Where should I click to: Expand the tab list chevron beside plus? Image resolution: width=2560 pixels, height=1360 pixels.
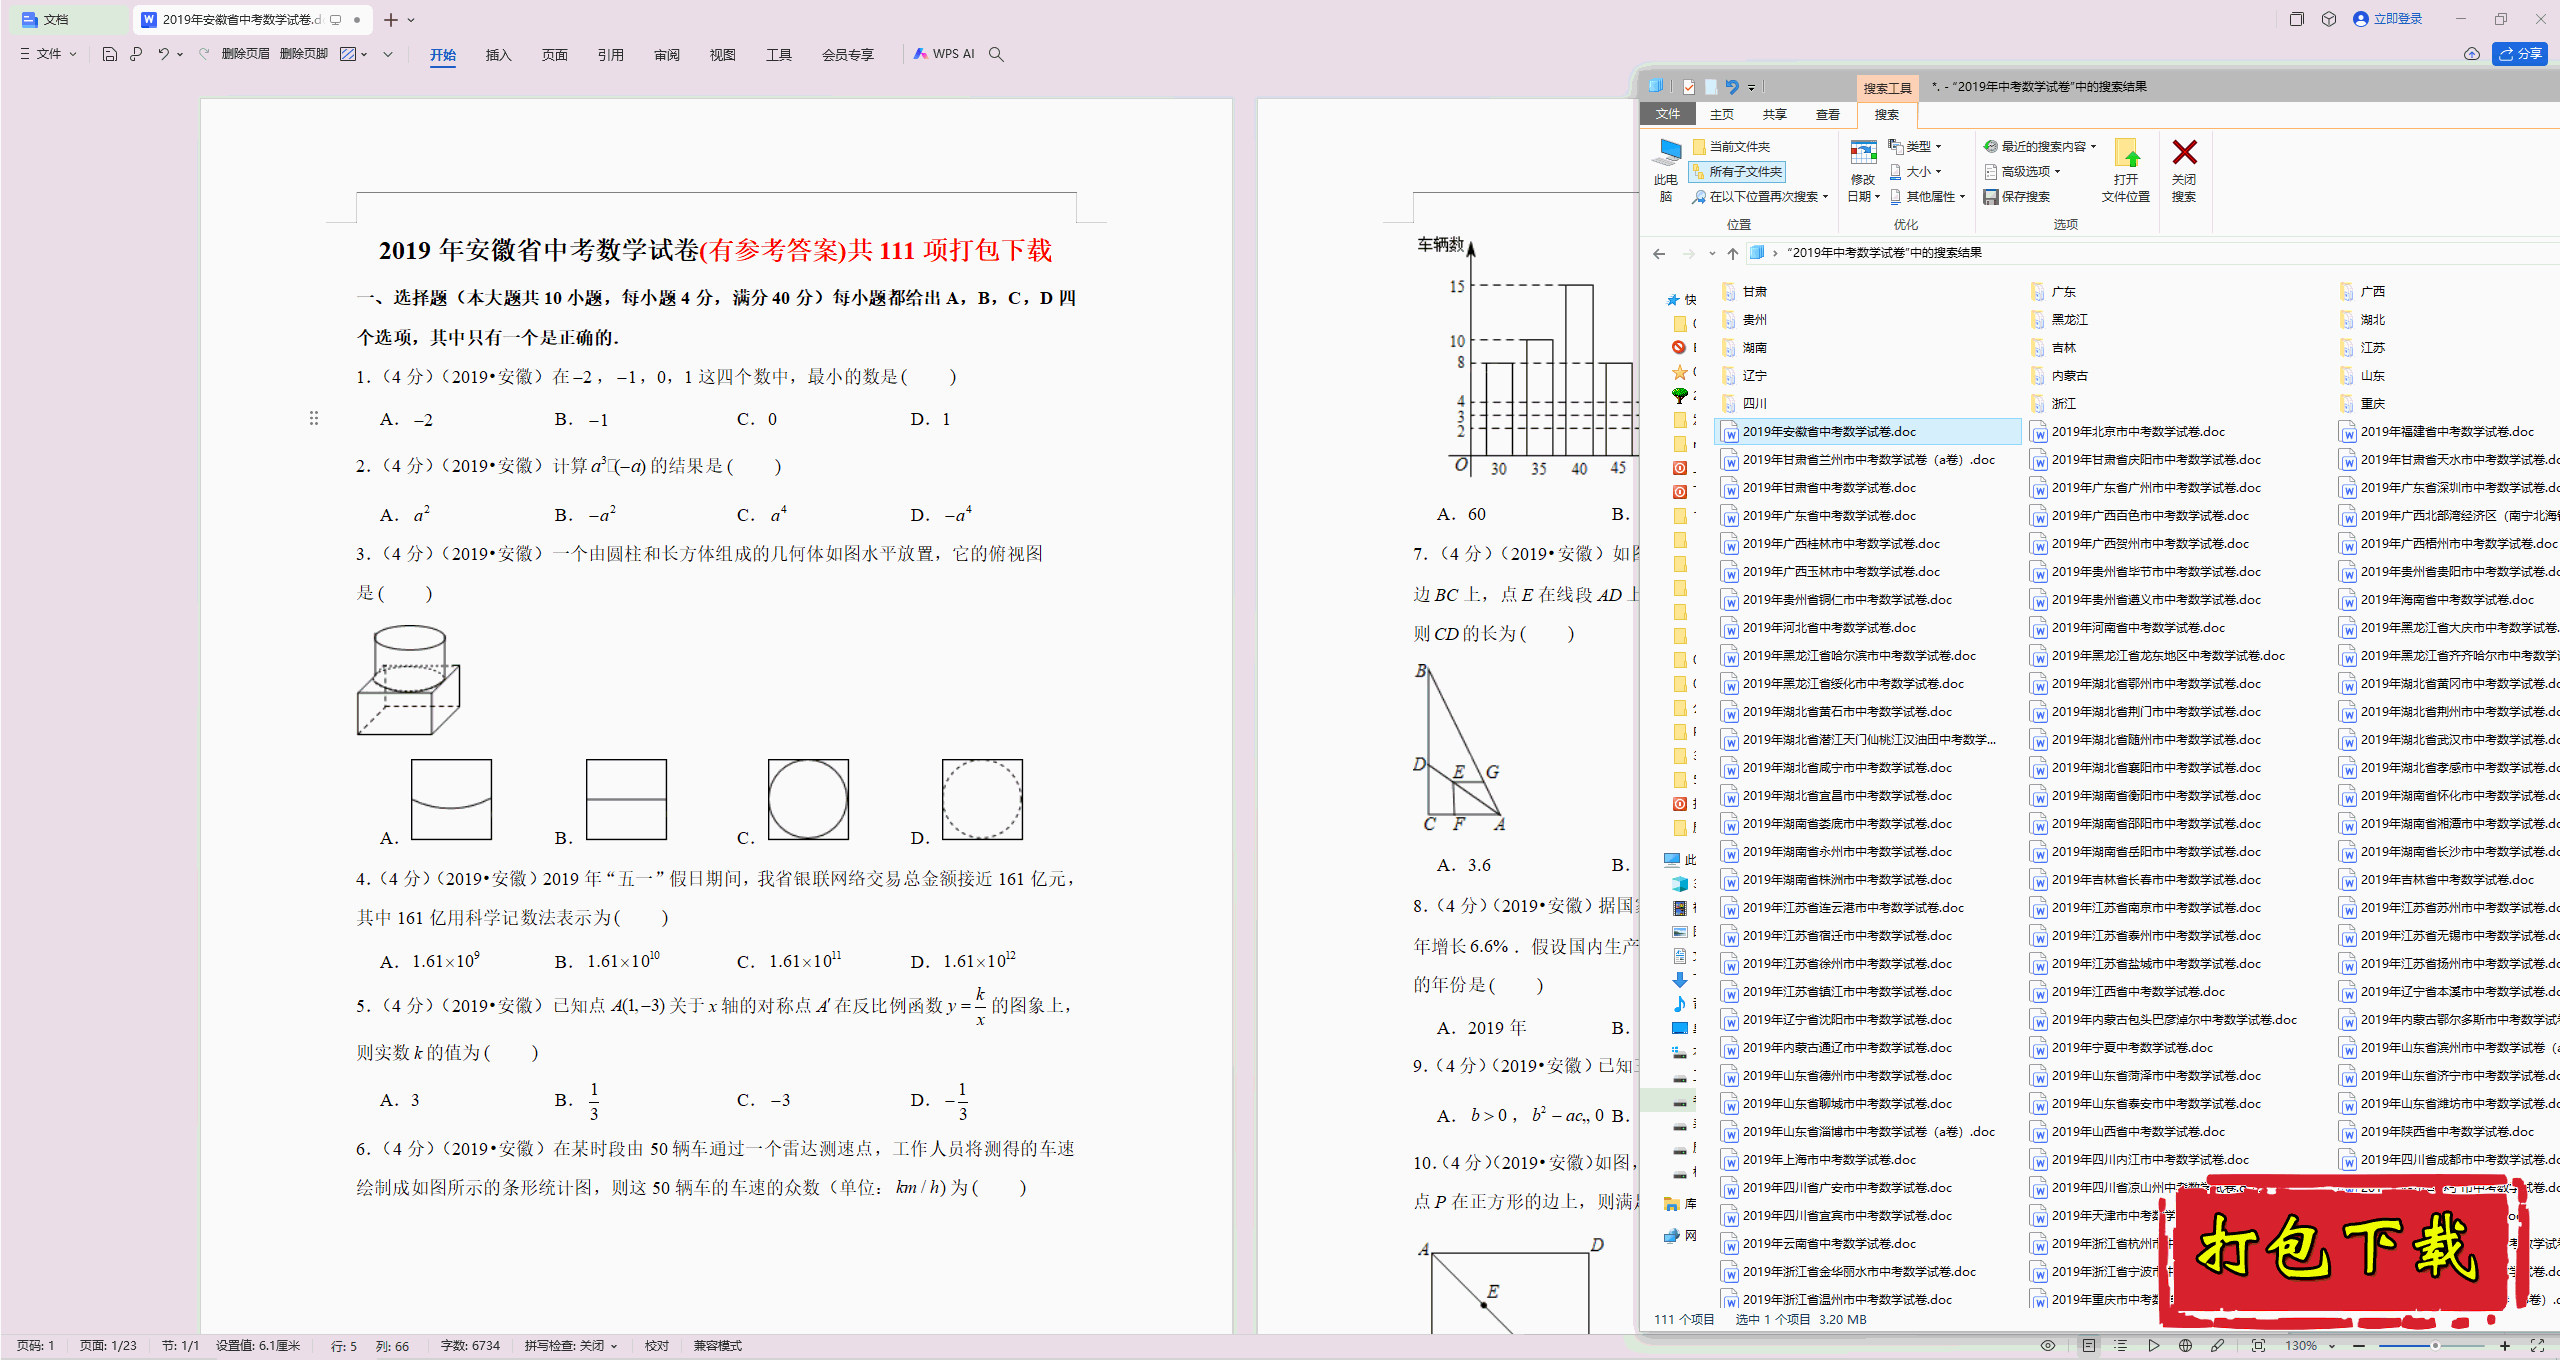(x=411, y=19)
